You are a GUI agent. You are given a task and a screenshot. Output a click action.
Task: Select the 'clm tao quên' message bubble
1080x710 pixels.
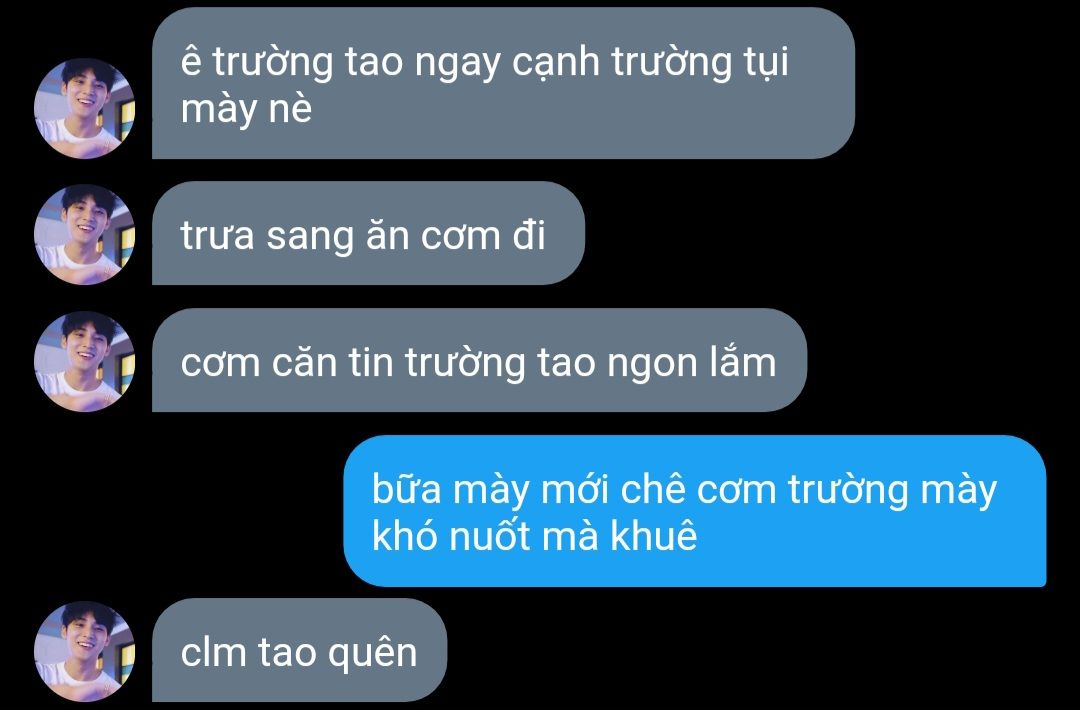(300, 650)
